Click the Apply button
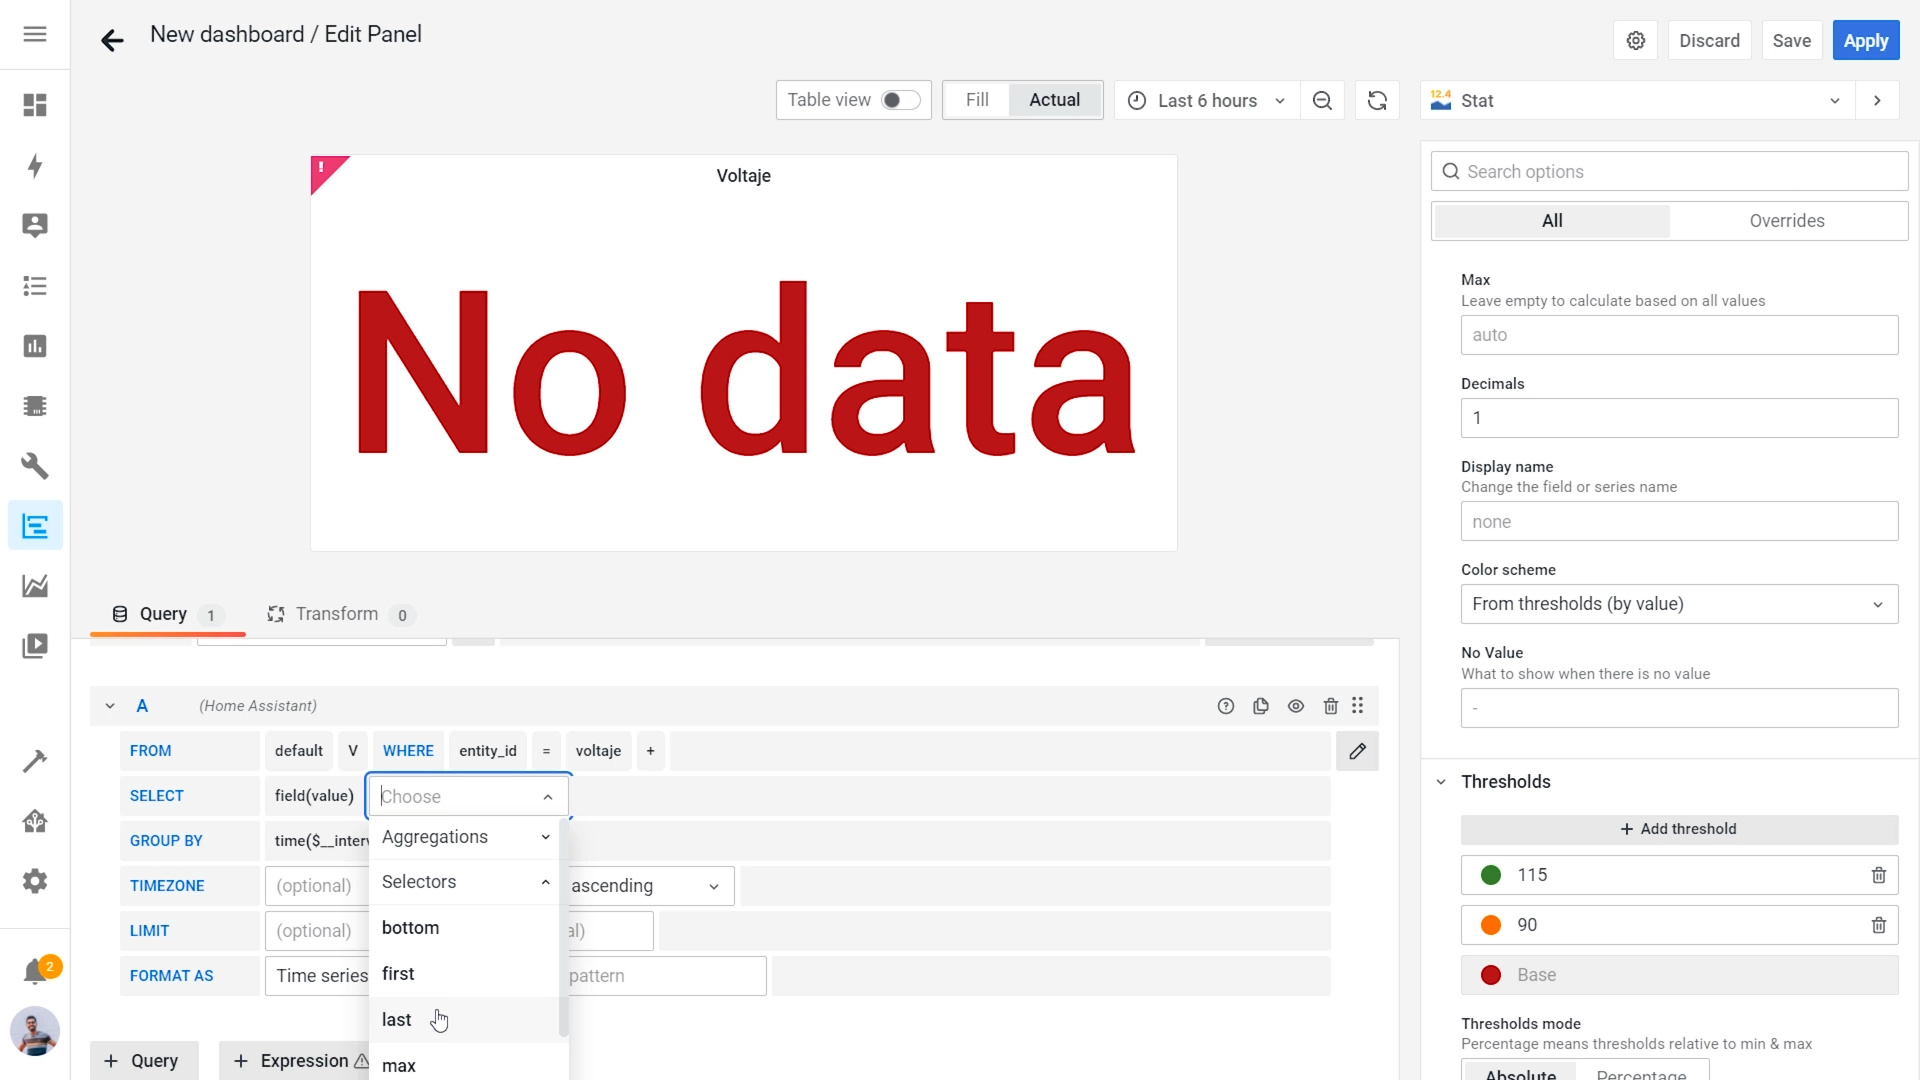The width and height of the screenshot is (1920, 1080). 1865,41
